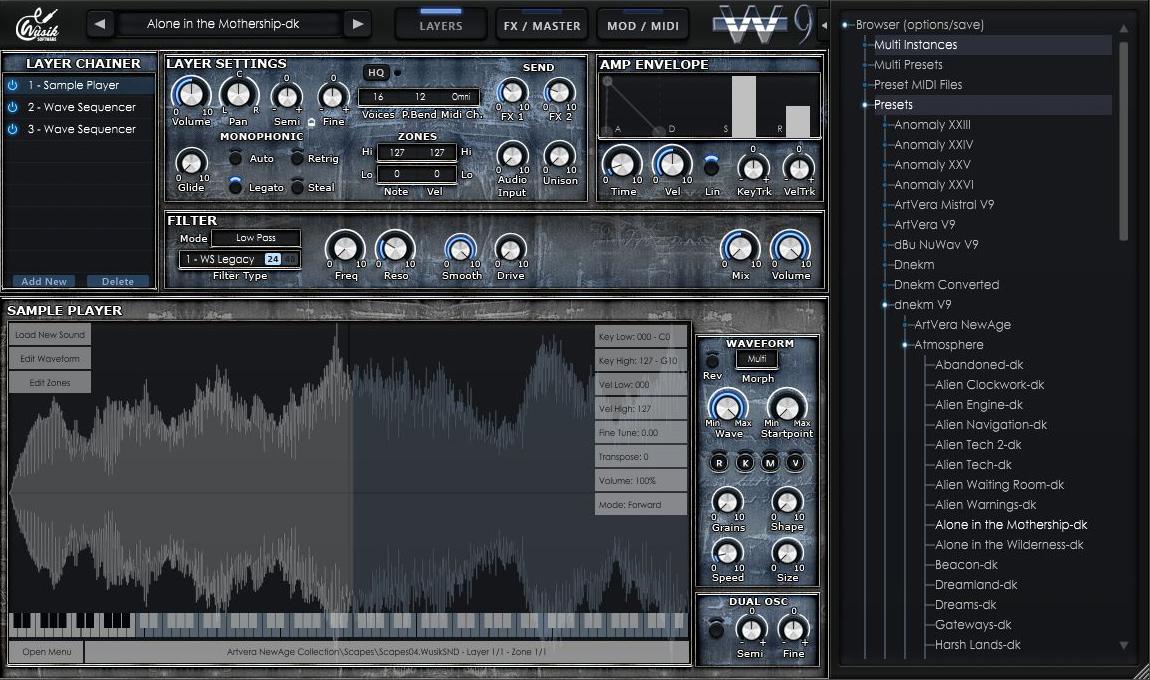This screenshot has height=680, width=1150.
Task: Click the Unison knob
Action: tap(559, 156)
